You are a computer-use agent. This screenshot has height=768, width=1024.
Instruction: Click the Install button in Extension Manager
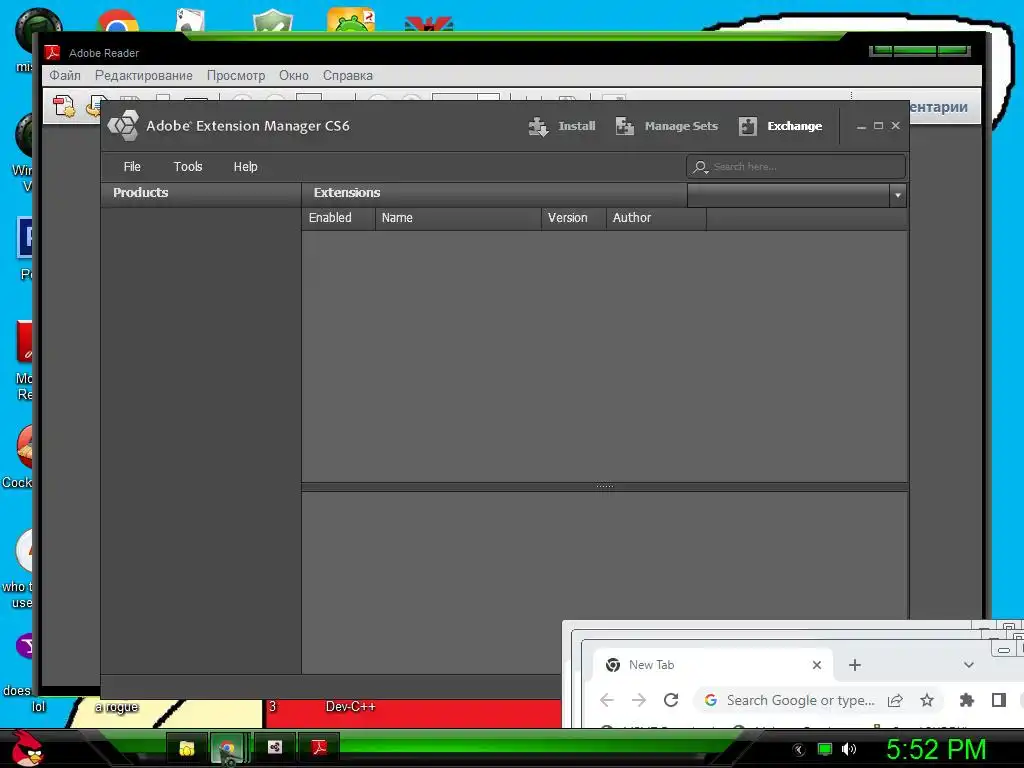coord(562,126)
